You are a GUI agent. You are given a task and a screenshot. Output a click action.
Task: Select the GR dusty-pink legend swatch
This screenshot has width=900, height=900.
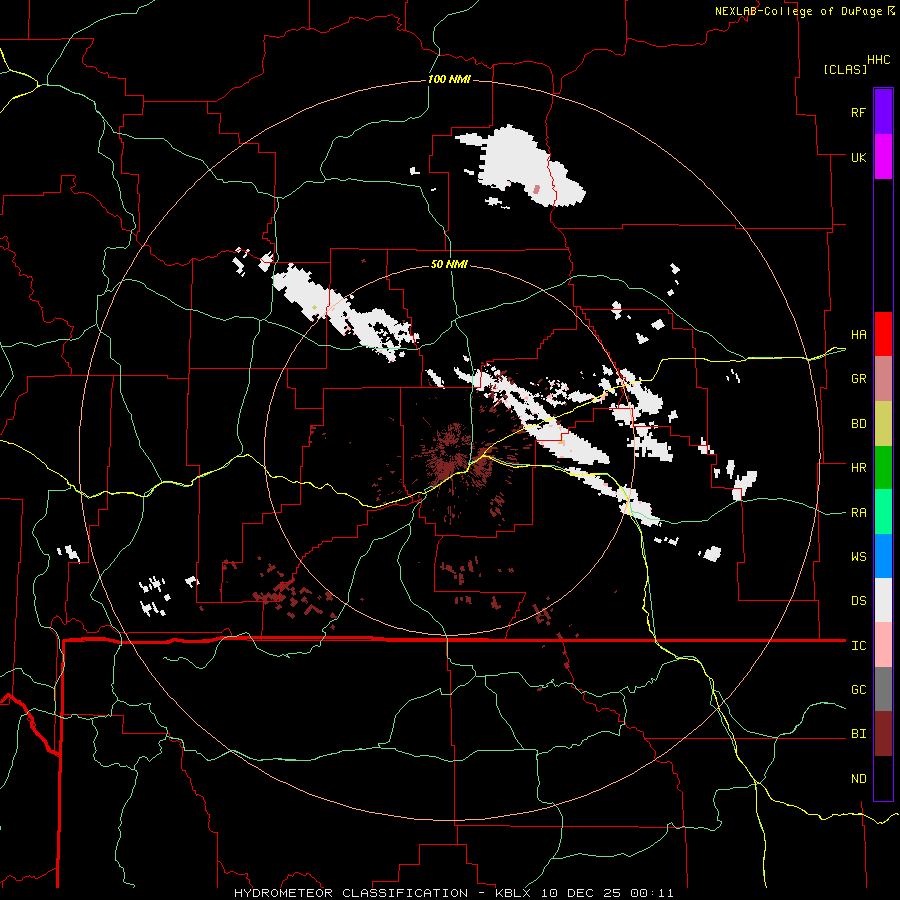[x=883, y=379]
